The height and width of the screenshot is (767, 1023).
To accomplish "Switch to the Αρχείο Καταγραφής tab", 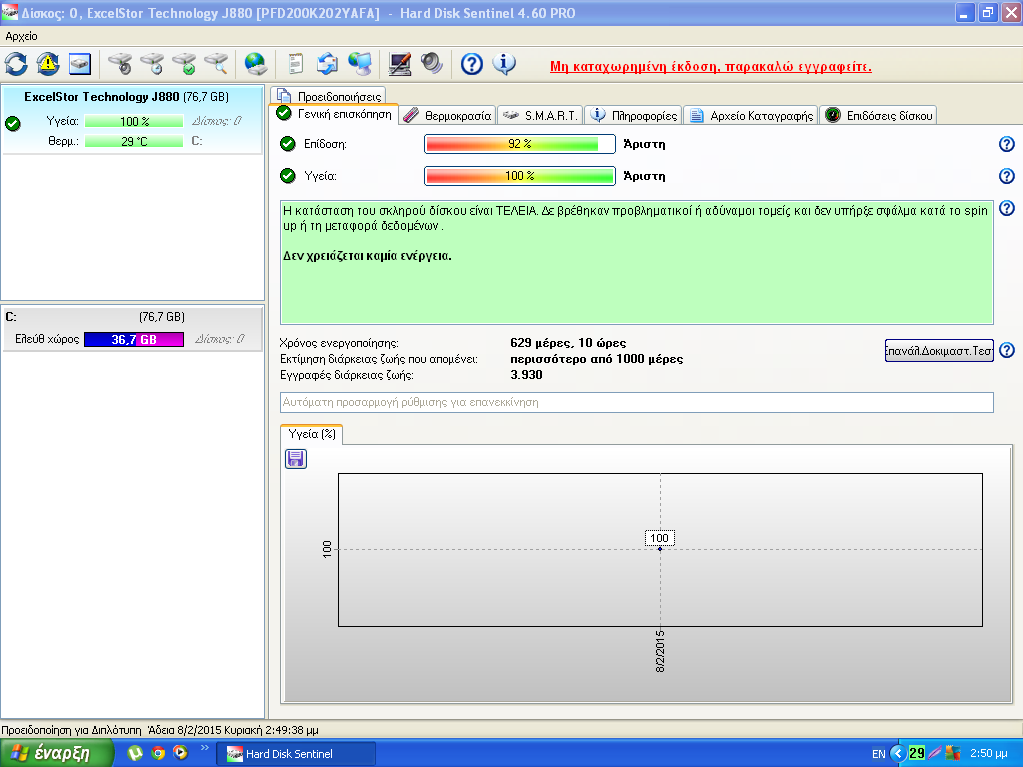I will (x=751, y=115).
